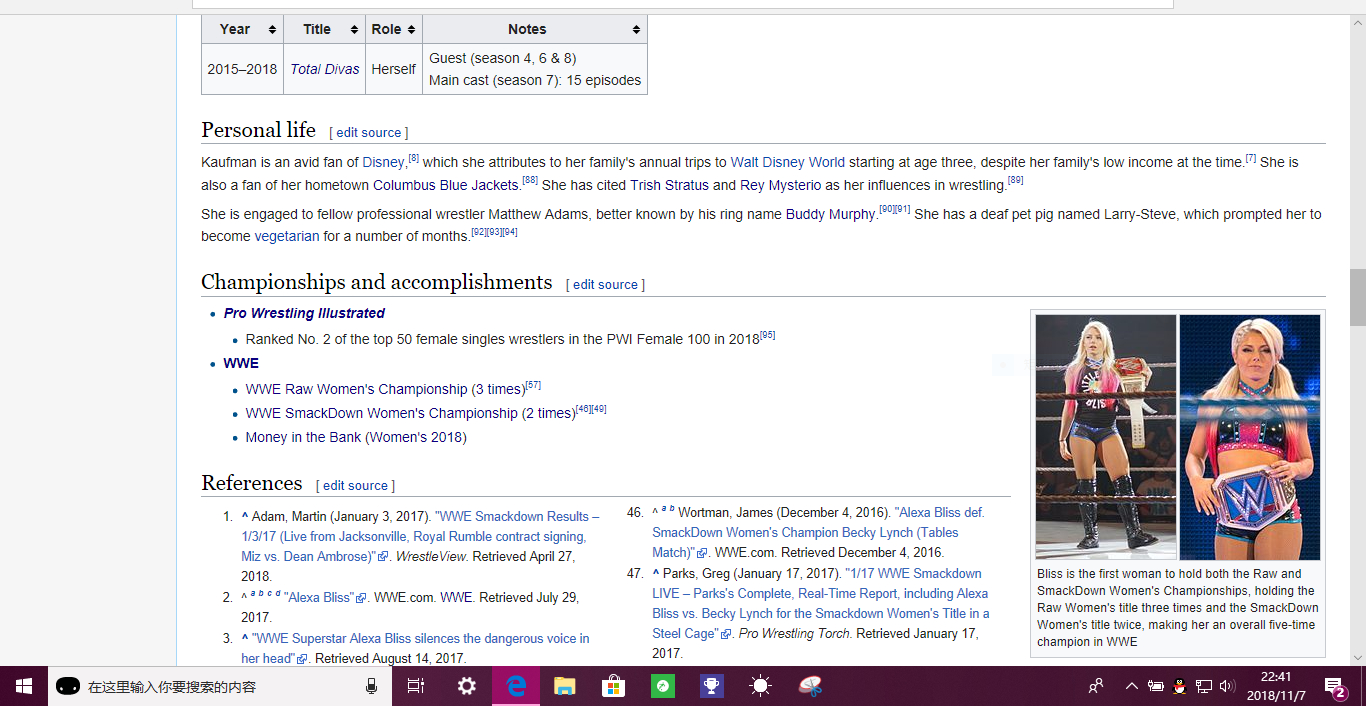Open the Total Divas link

[325, 69]
